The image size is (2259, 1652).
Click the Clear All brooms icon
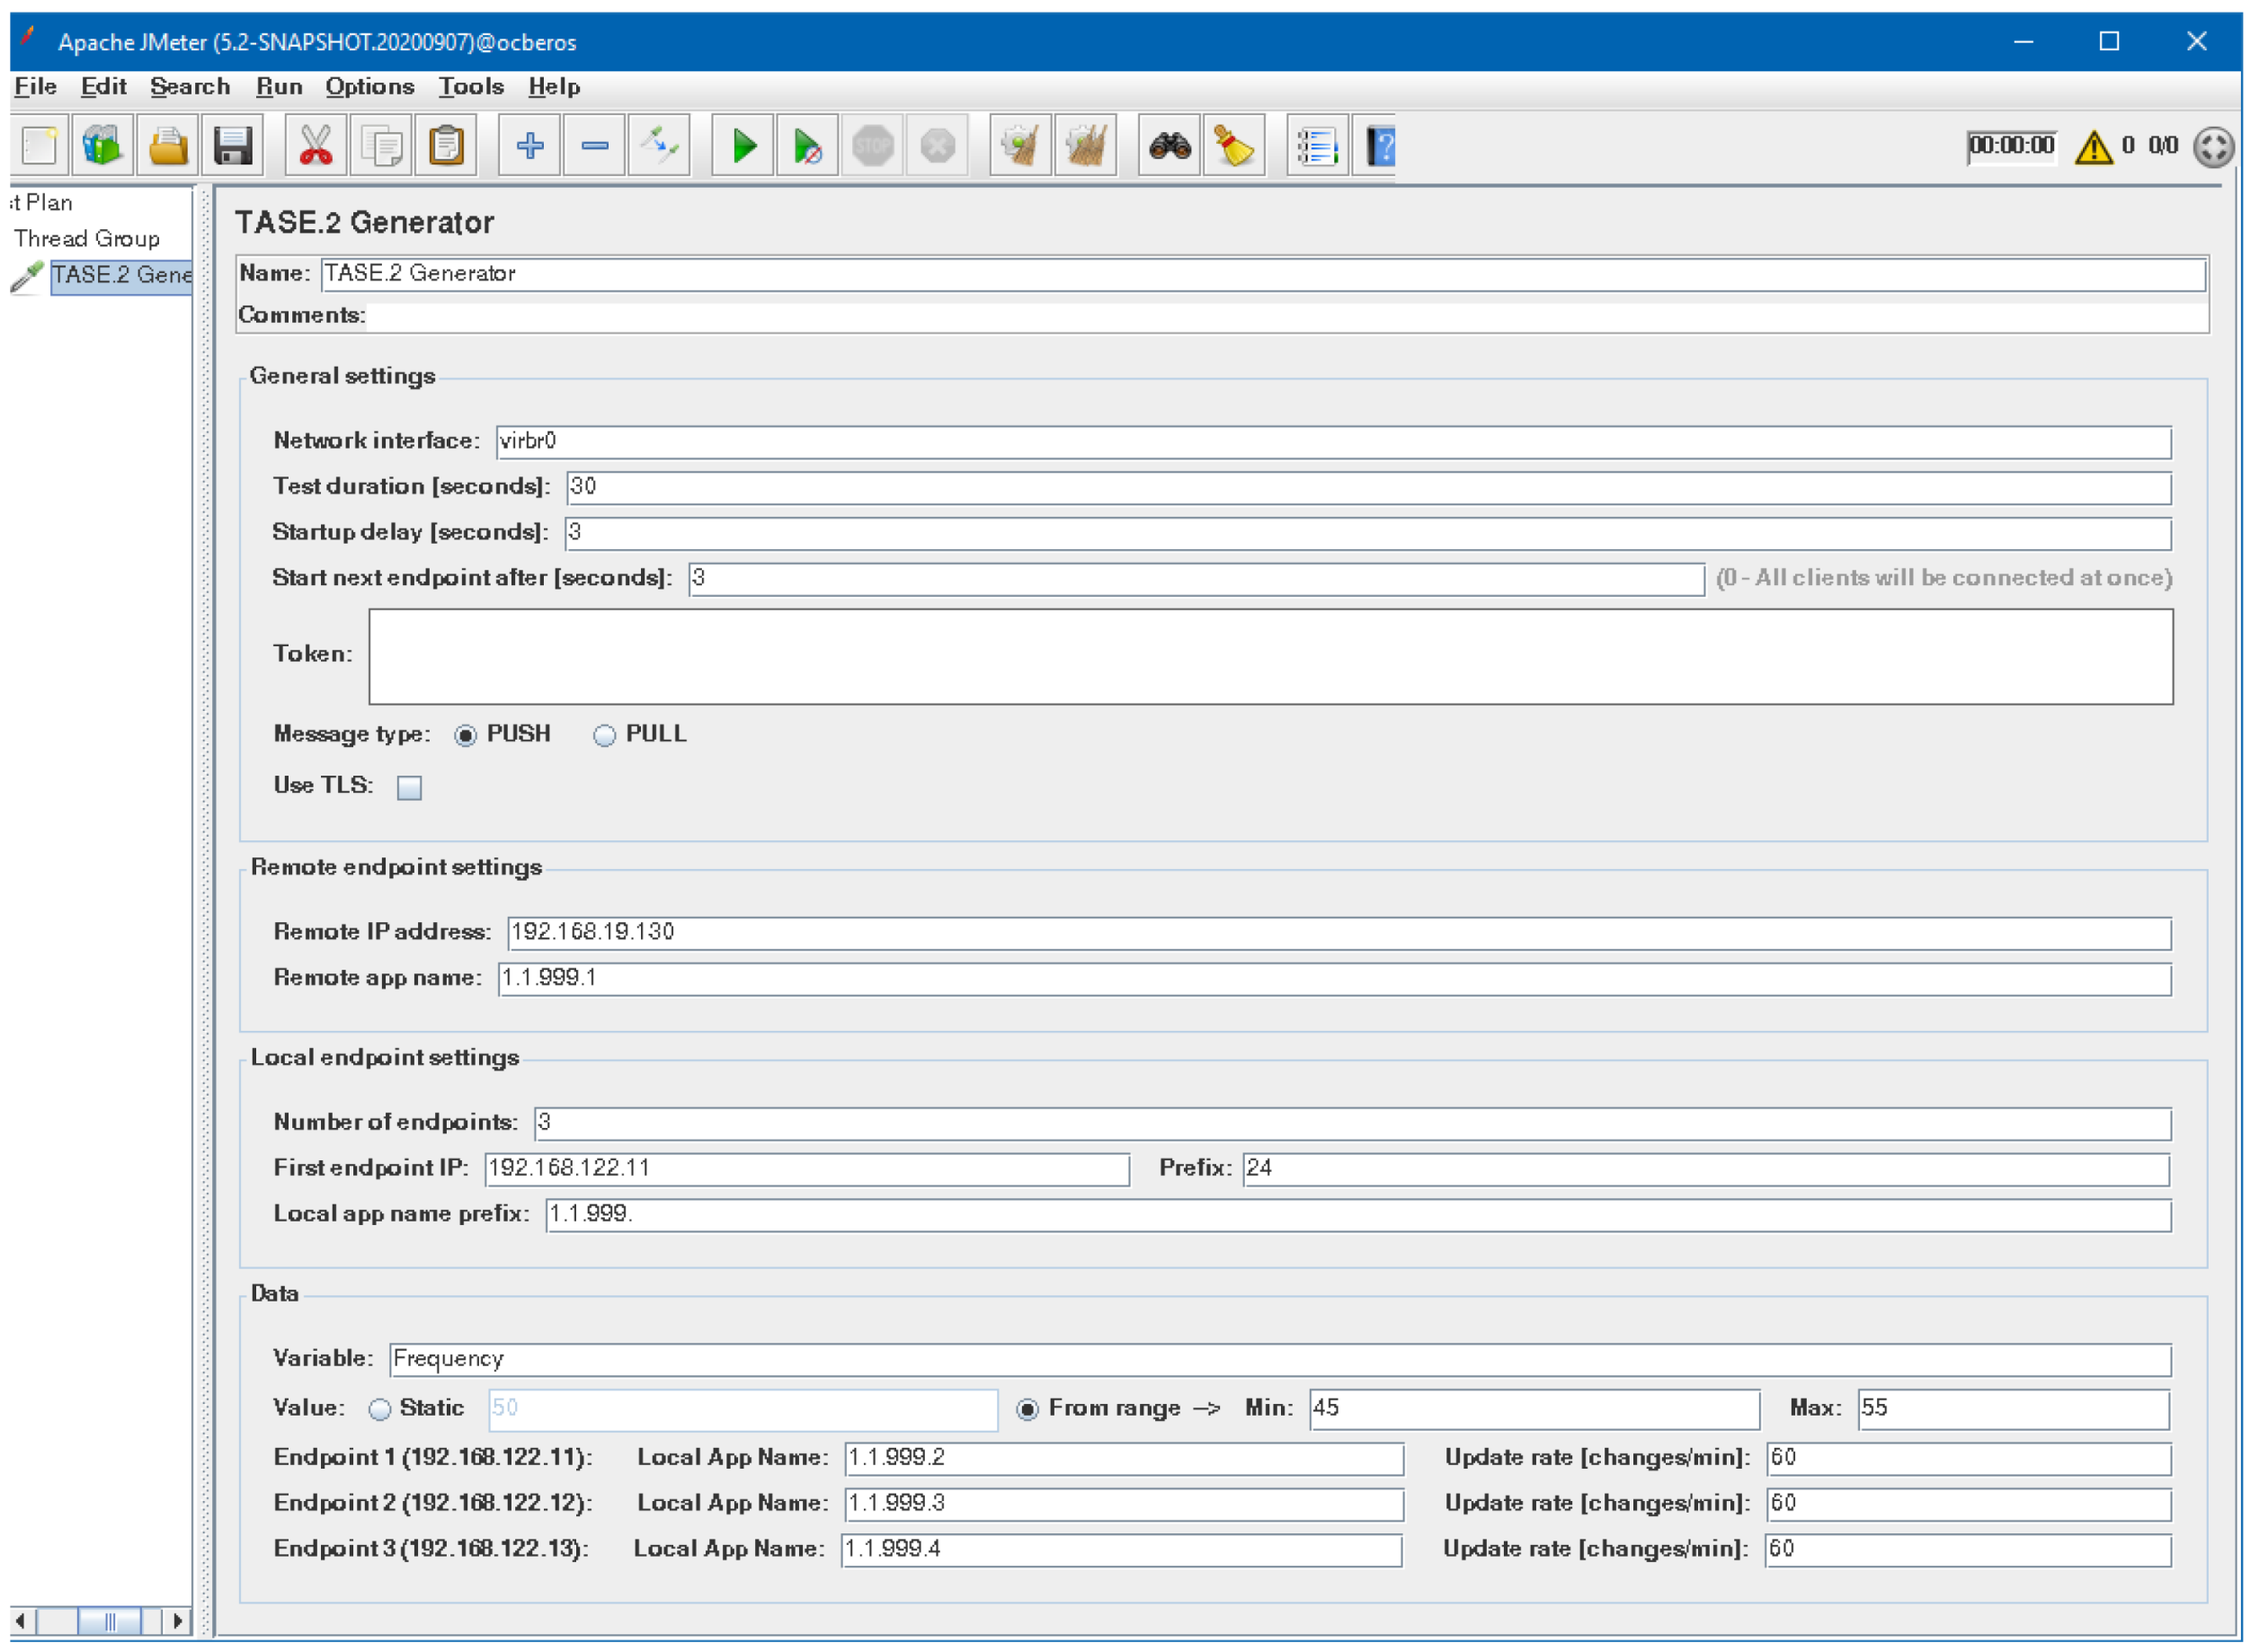click(1085, 147)
